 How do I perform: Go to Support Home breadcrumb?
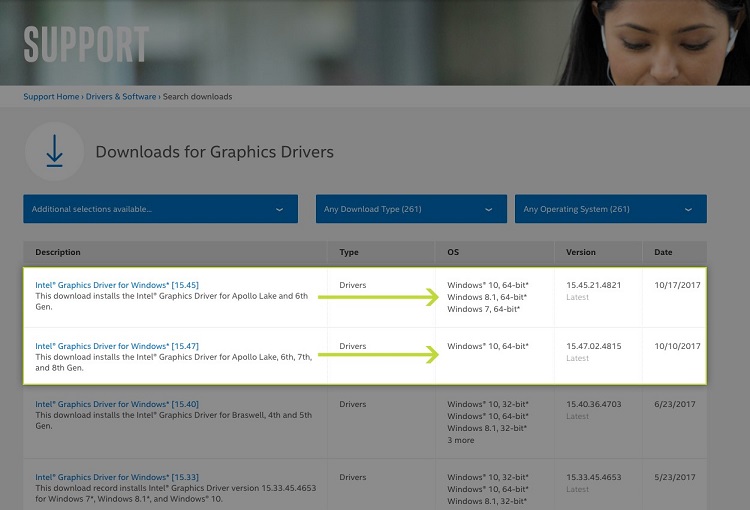click(51, 97)
